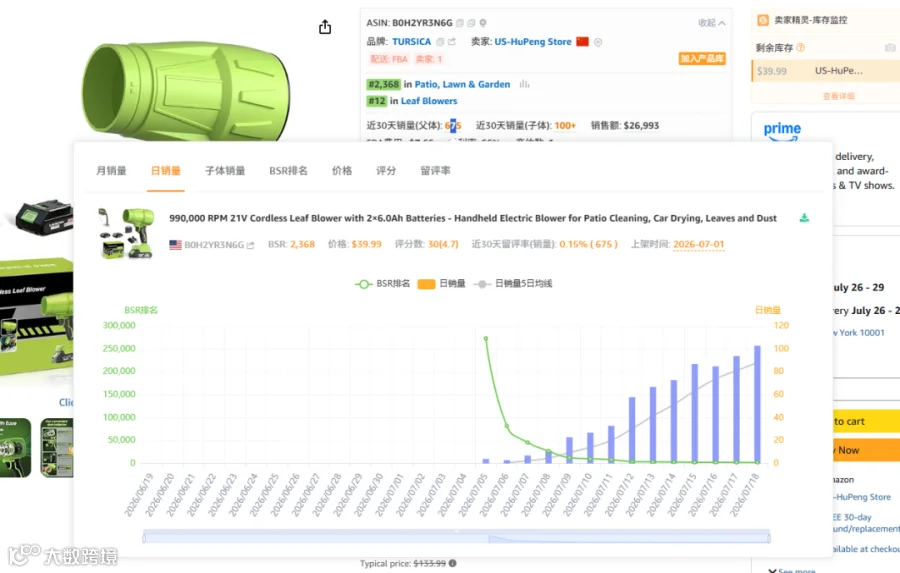The image size is (900, 573).
Task: Click the 配送: FBA tag
Action: [389, 59]
